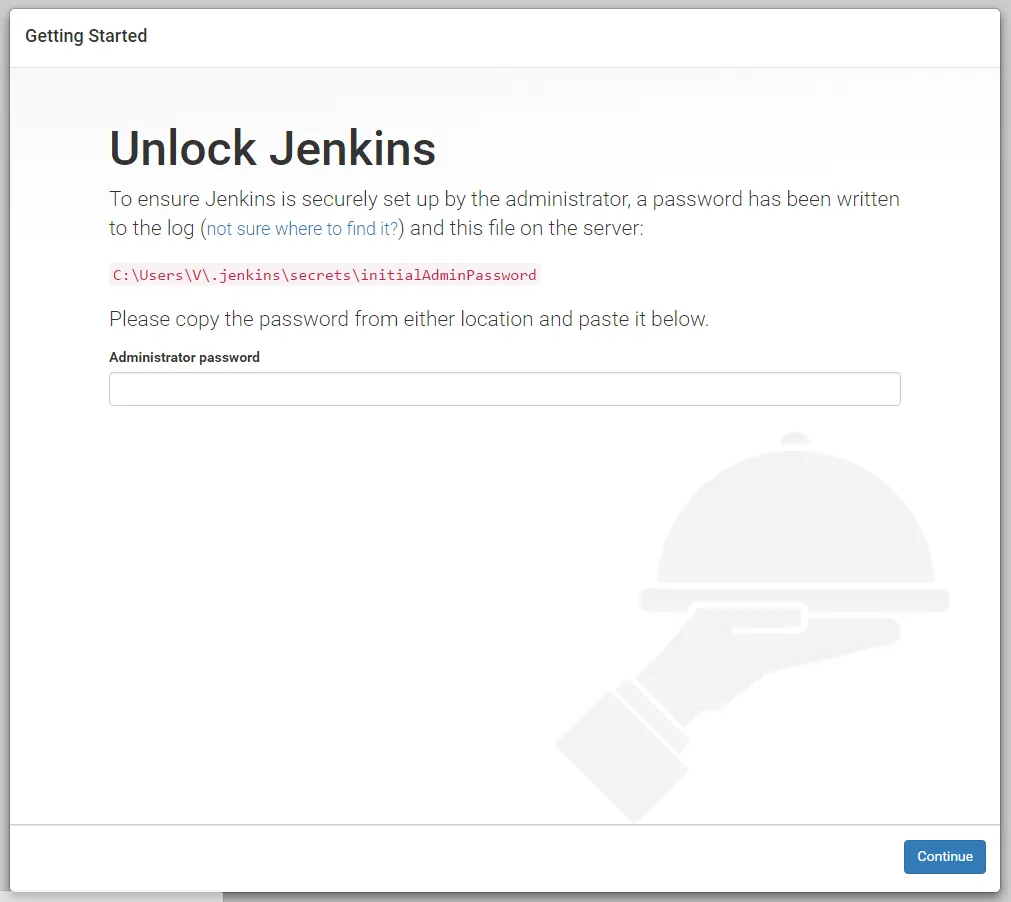Viewport: 1011px width, 902px height.
Task: Open 'not sure where to find it?' link
Action: click(x=302, y=228)
